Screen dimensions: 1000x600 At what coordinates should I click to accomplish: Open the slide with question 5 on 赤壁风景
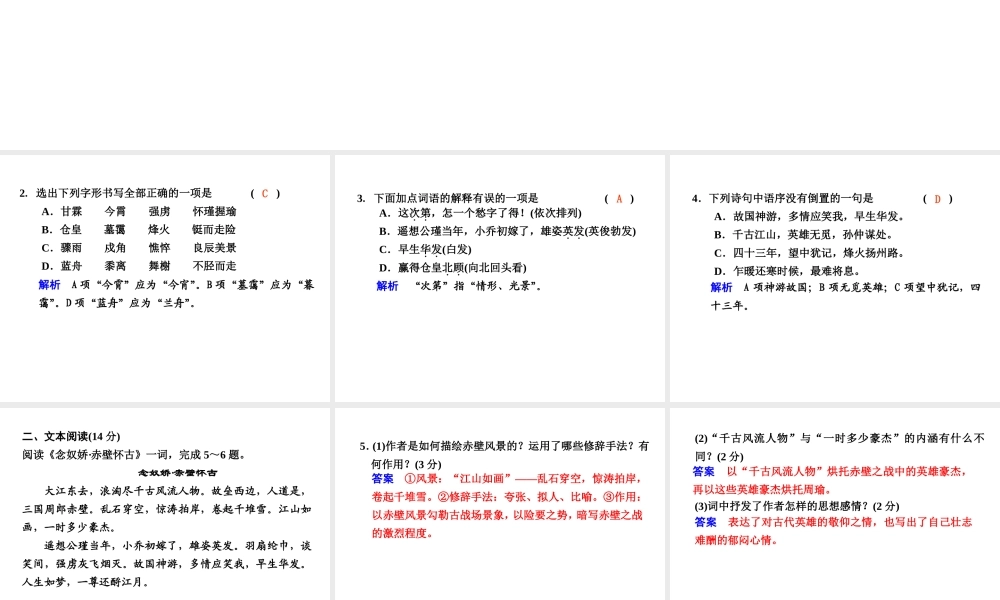coord(499,504)
